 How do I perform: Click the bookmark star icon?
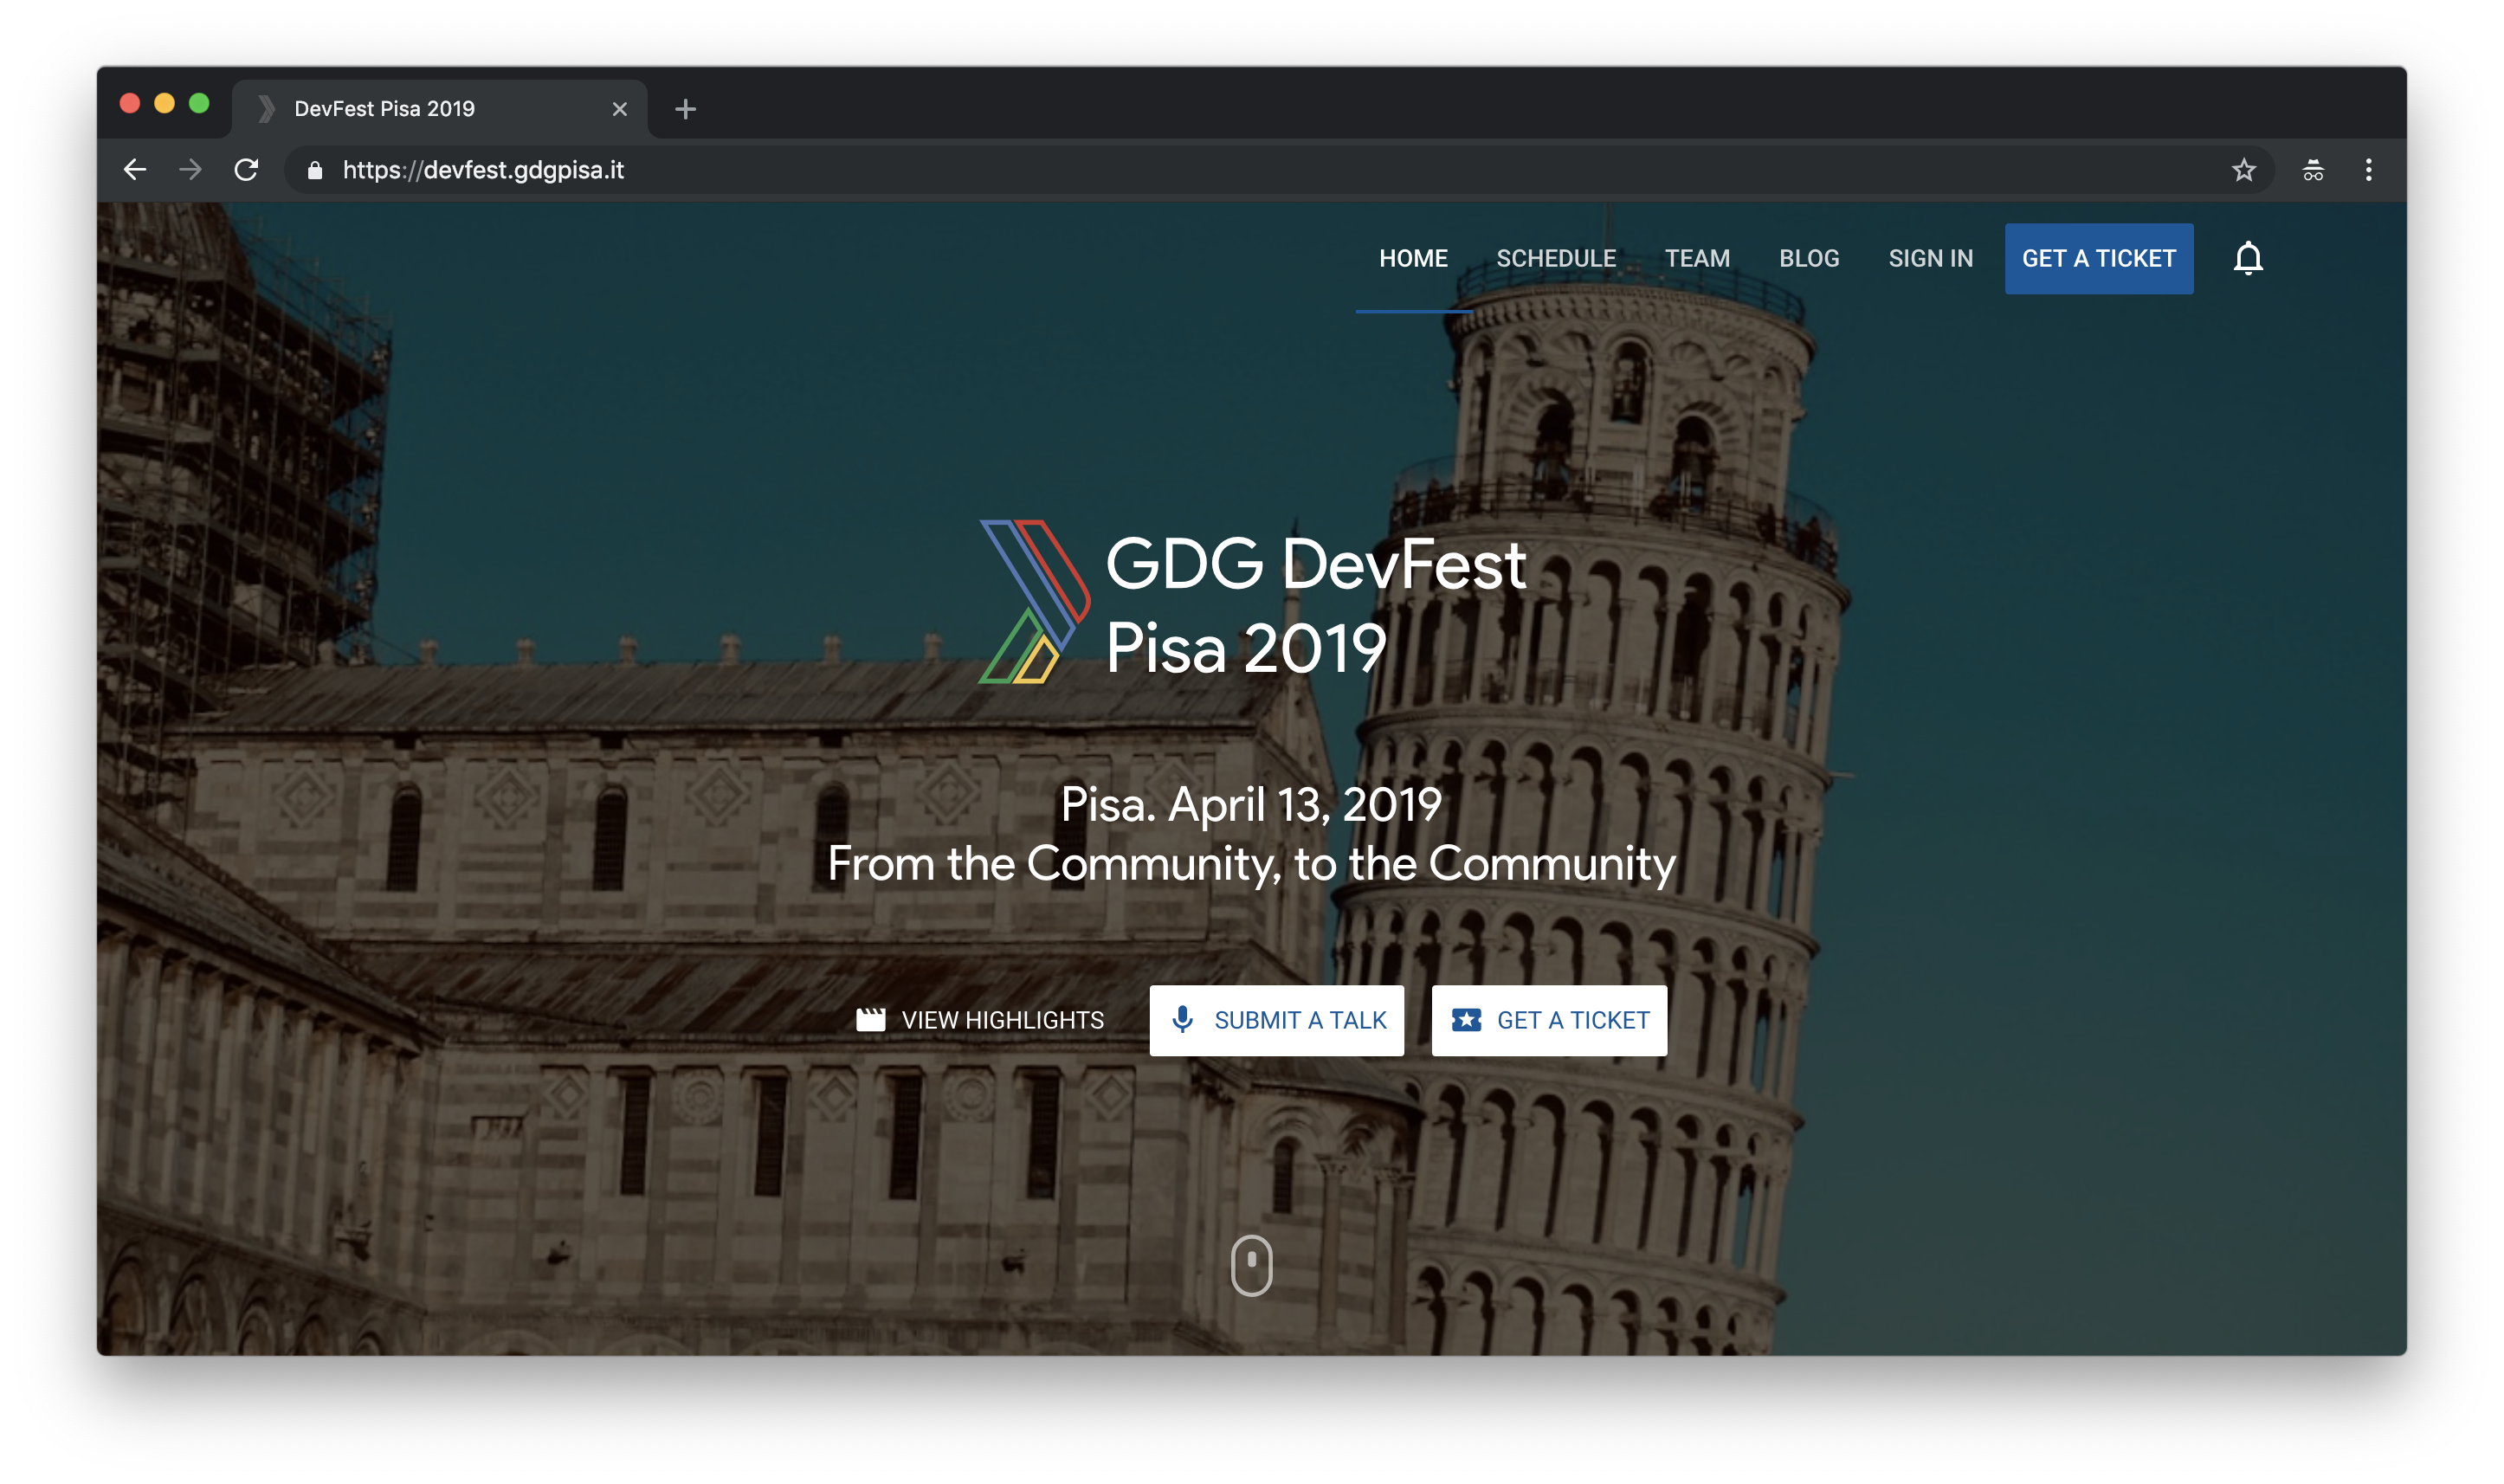2243,170
